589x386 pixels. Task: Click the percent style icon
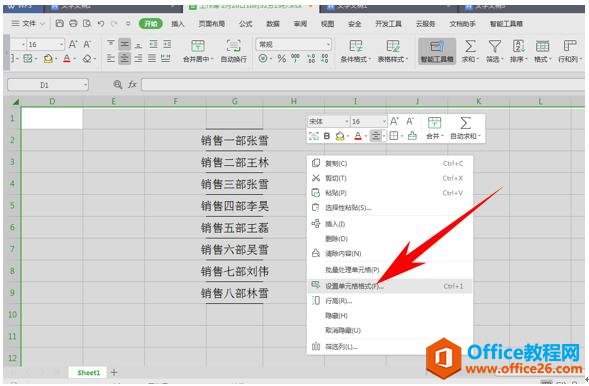coord(282,59)
